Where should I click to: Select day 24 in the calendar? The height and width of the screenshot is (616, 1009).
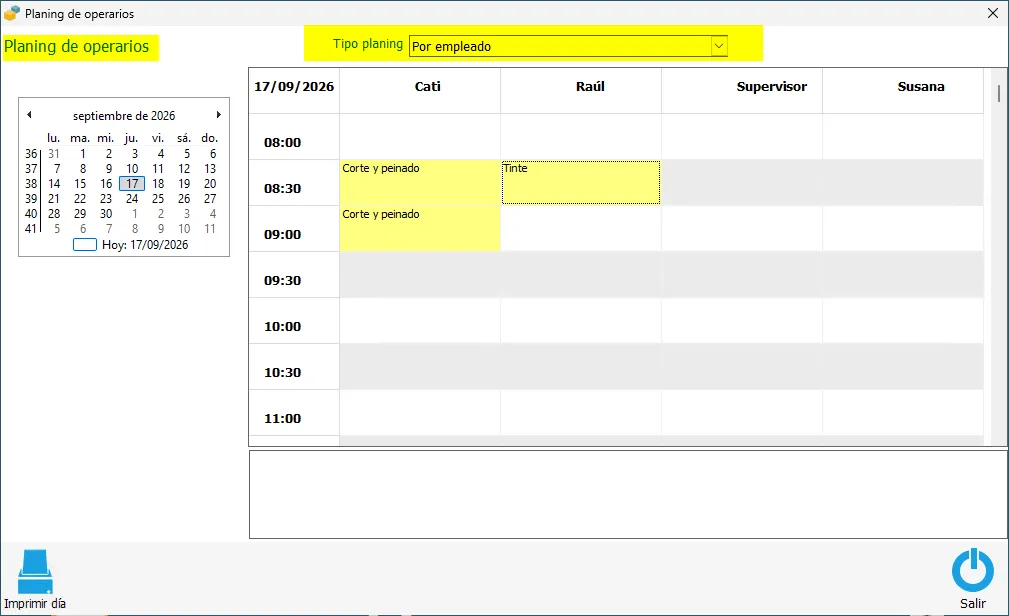click(132, 199)
